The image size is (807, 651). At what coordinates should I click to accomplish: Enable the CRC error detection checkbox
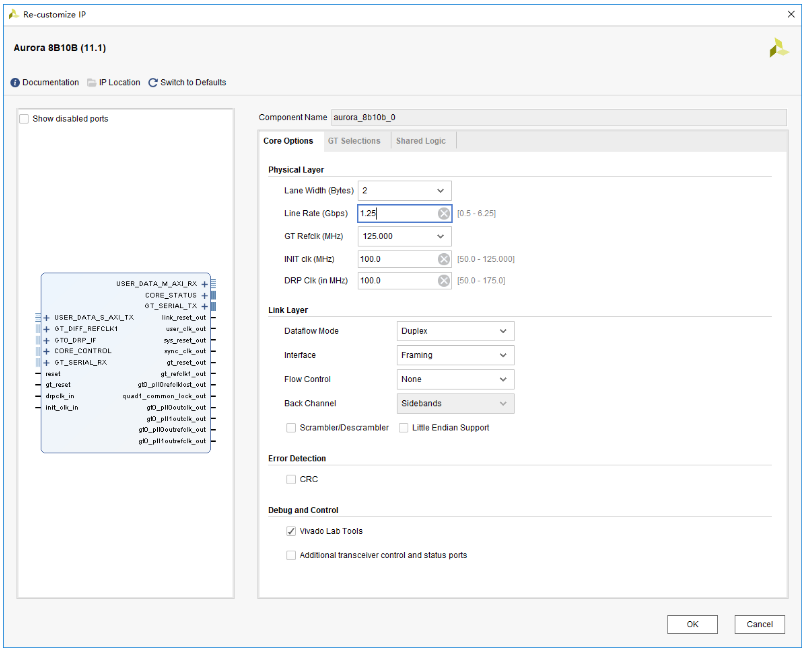[x=291, y=480]
